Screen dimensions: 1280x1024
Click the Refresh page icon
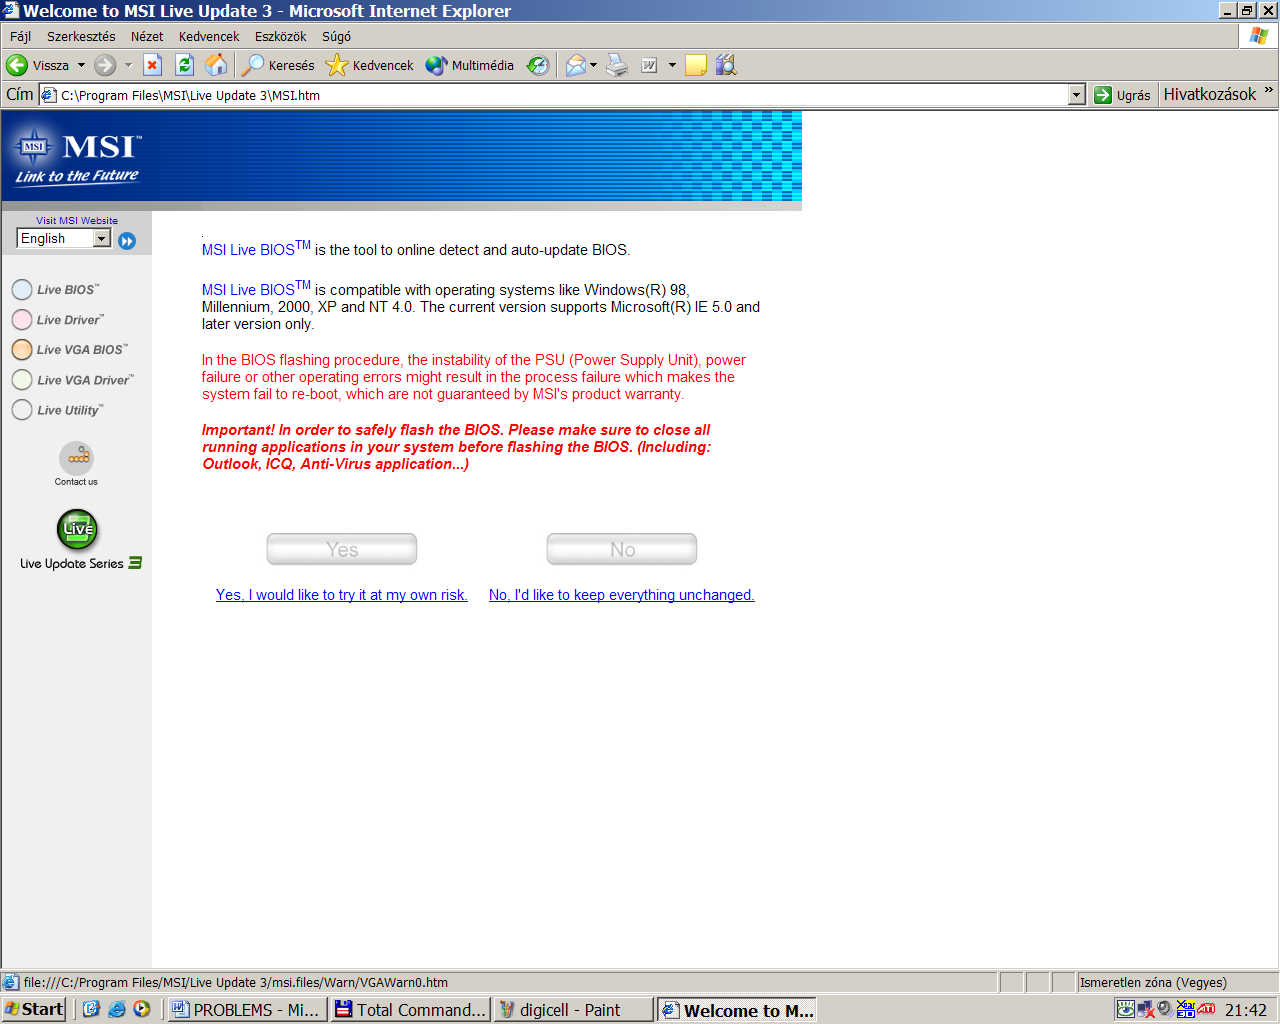[x=184, y=65]
